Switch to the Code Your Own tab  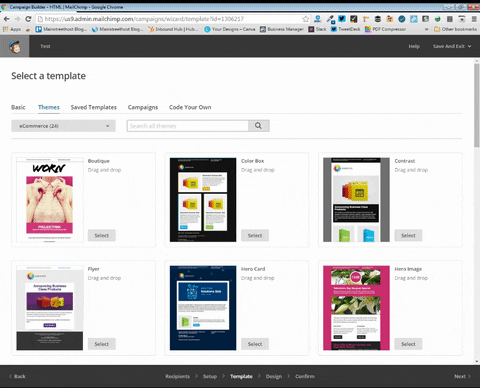190,107
